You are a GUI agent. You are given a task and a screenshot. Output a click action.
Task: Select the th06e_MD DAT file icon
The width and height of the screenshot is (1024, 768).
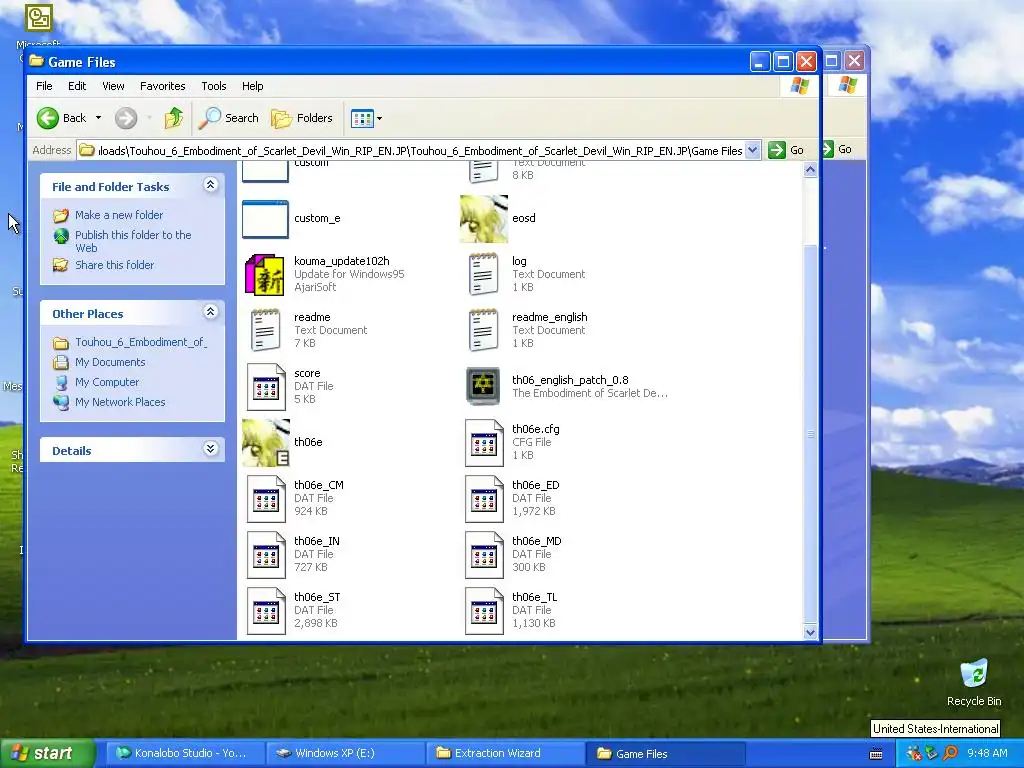(484, 555)
